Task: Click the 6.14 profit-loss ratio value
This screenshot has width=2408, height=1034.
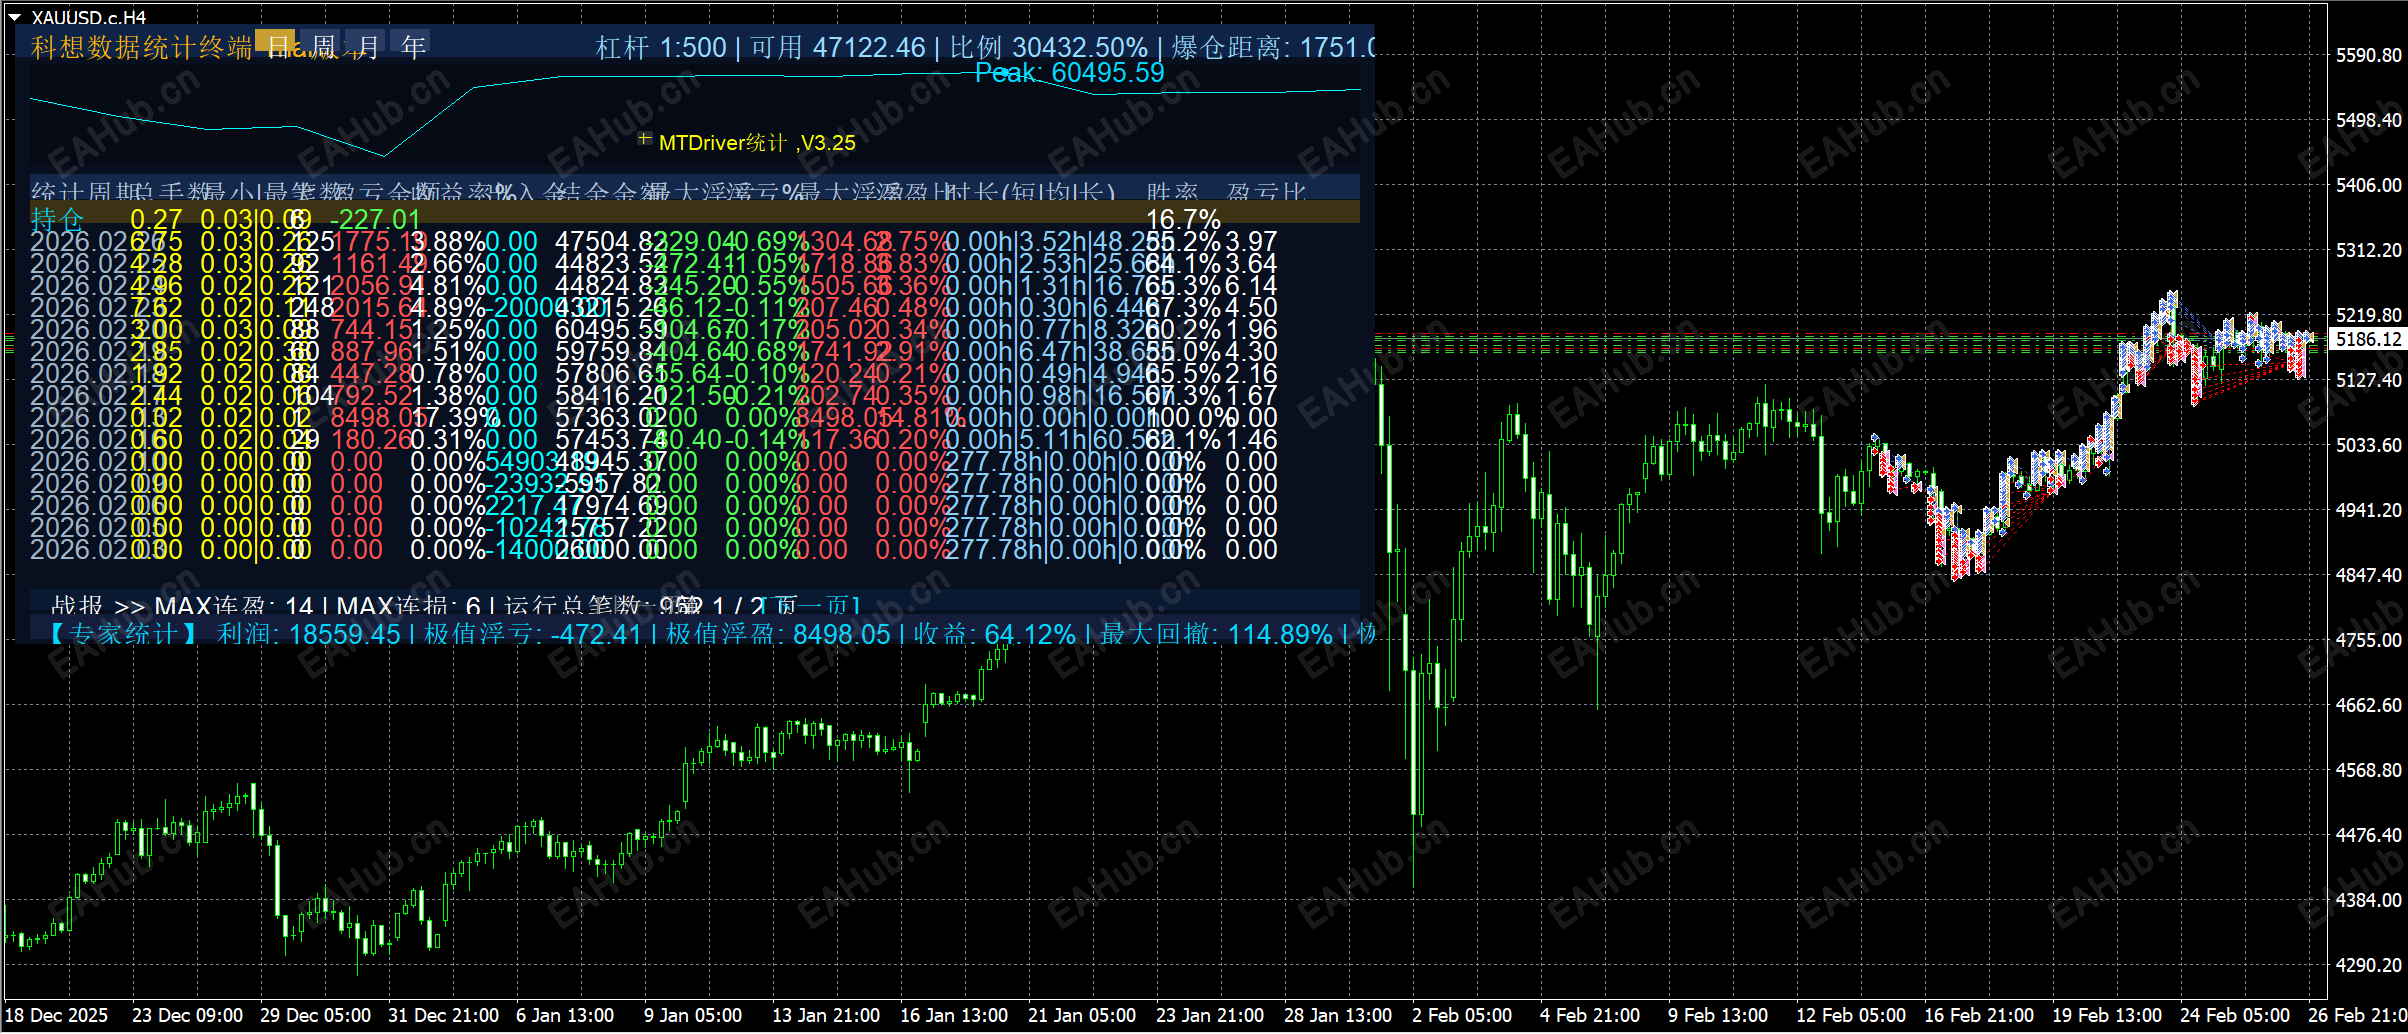Action: point(1251,285)
